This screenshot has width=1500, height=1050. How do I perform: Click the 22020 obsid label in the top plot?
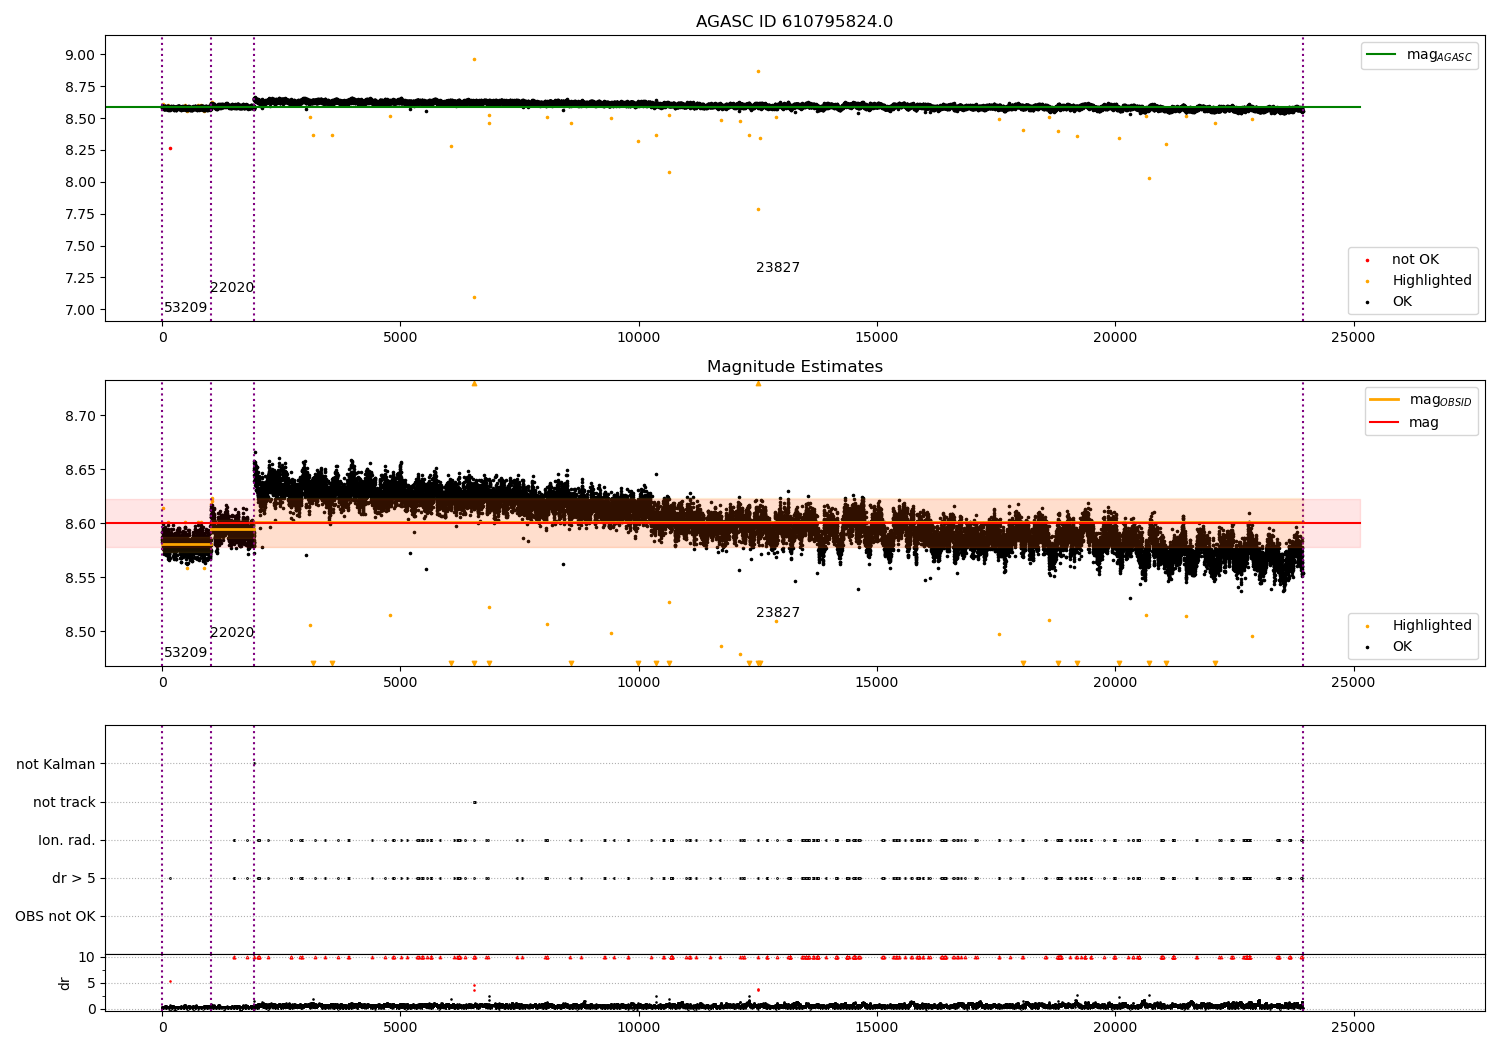(x=232, y=288)
